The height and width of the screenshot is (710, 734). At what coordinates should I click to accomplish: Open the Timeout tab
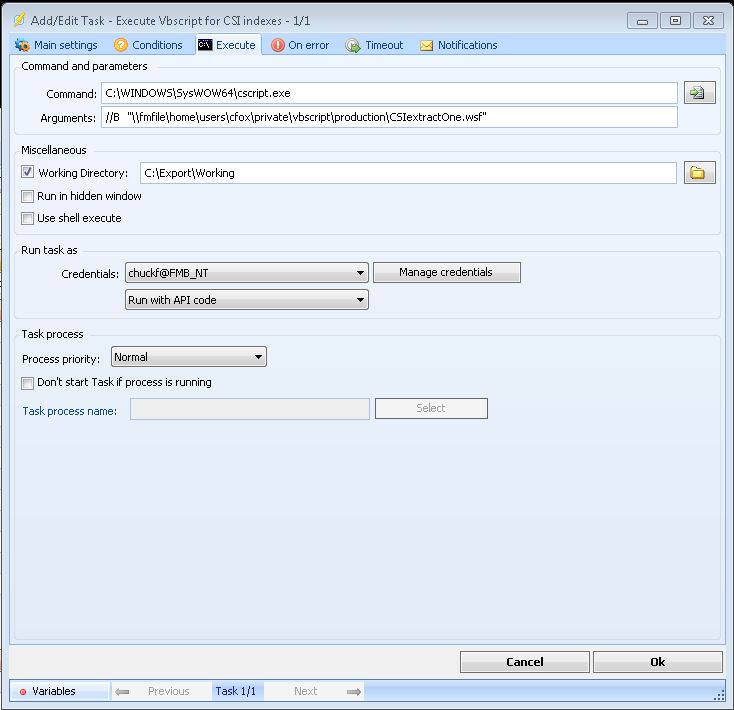click(x=374, y=45)
